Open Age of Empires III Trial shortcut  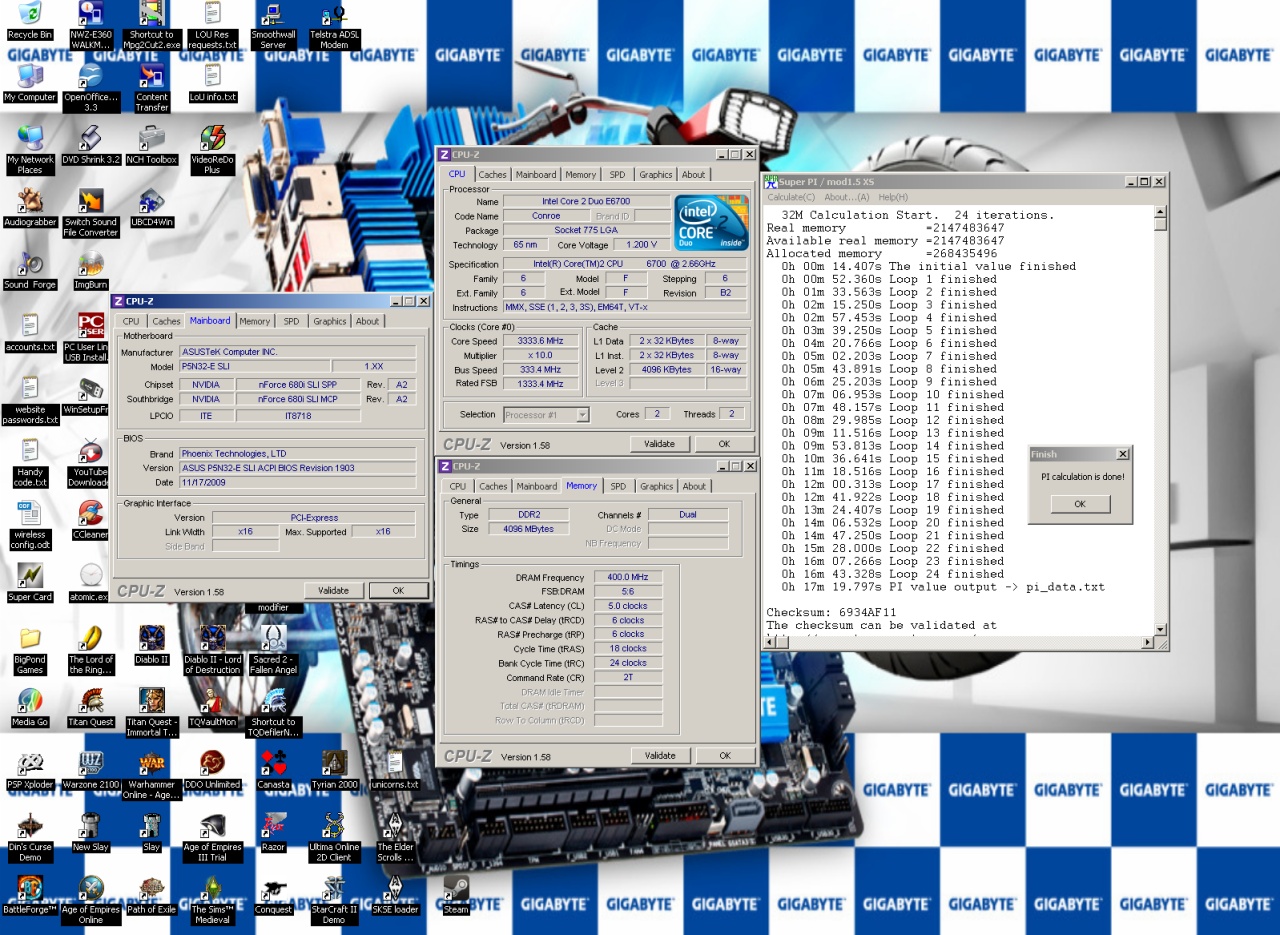tap(212, 837)
